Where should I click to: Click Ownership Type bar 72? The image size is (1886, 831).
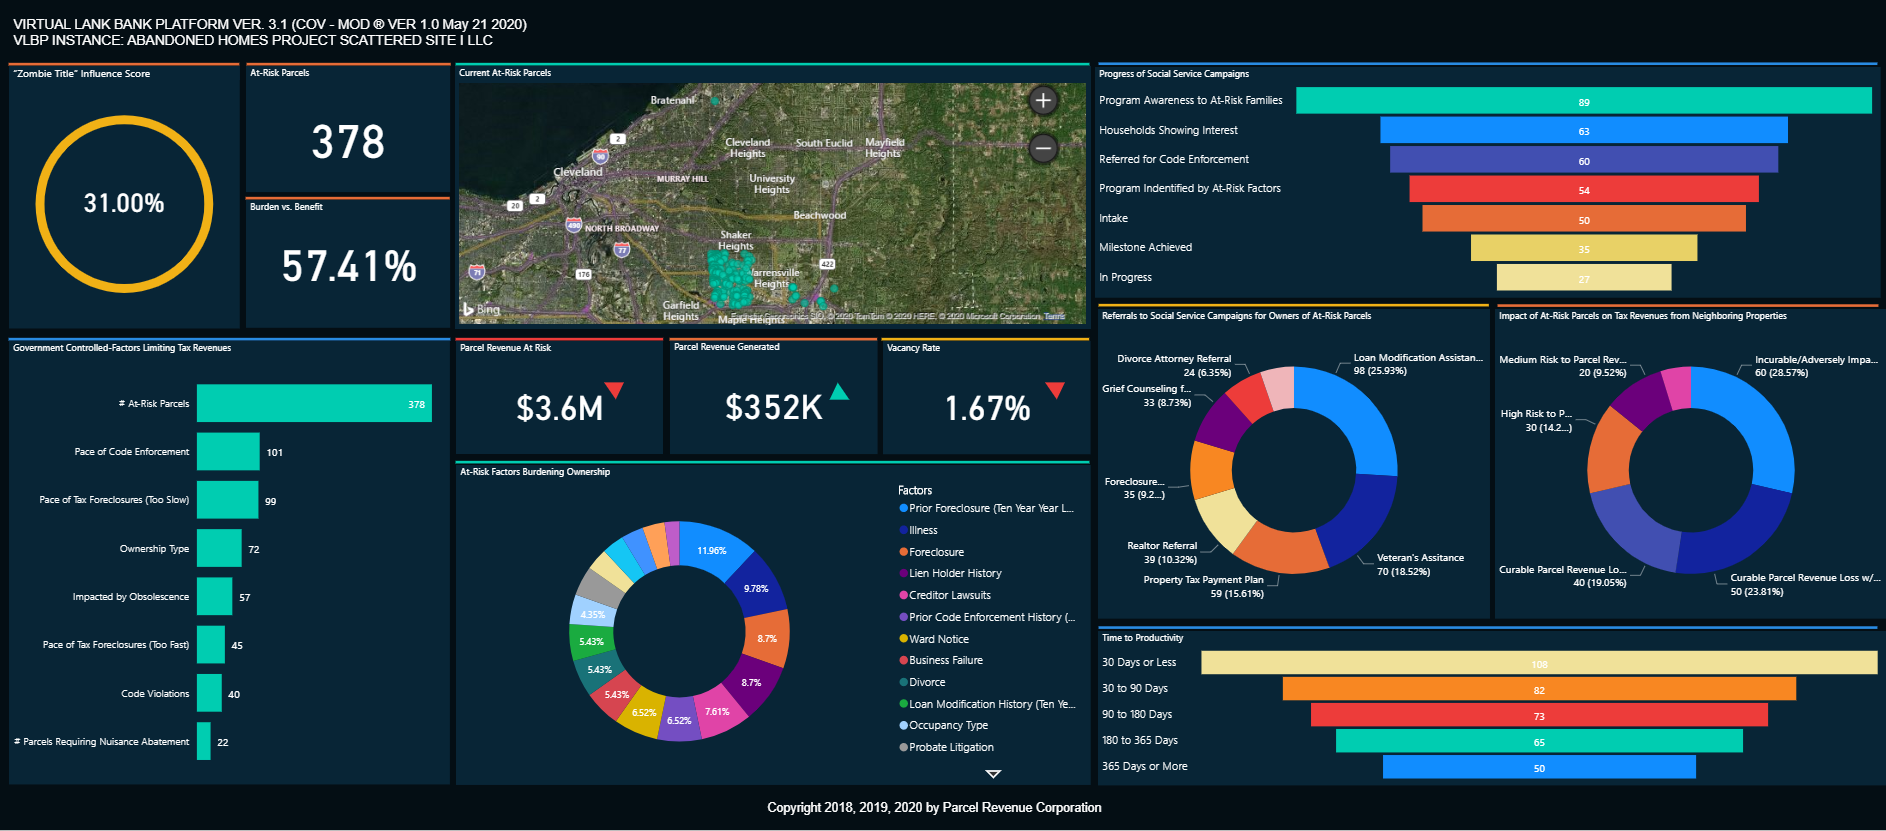[x=219, y=549]
